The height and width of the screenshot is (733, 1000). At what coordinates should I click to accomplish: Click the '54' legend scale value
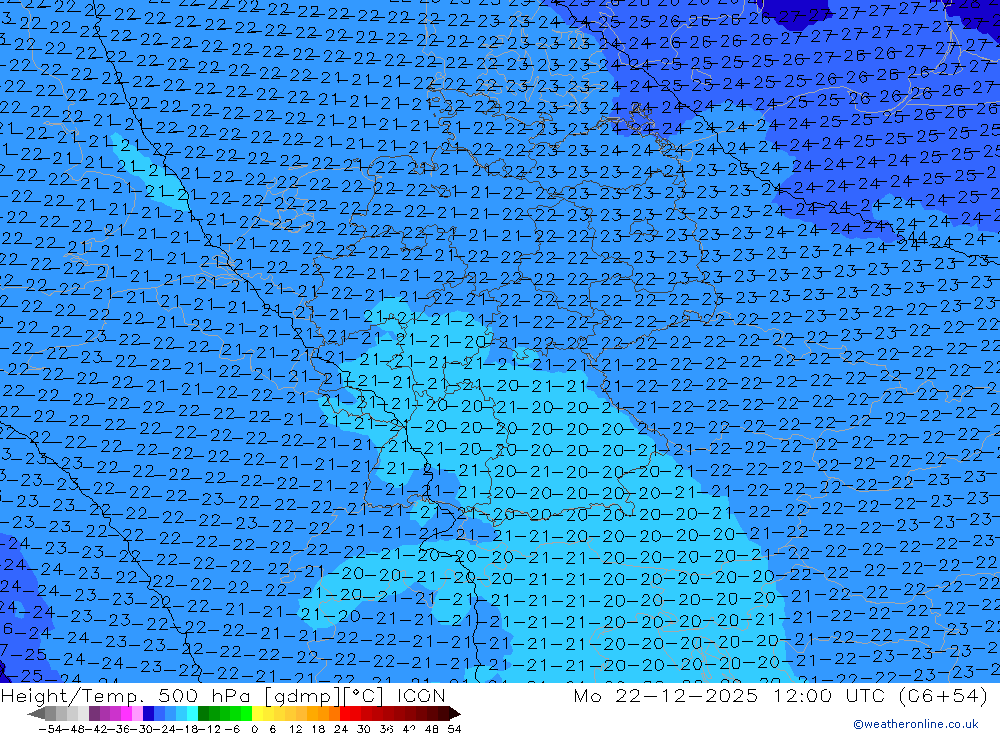[454, 729]
